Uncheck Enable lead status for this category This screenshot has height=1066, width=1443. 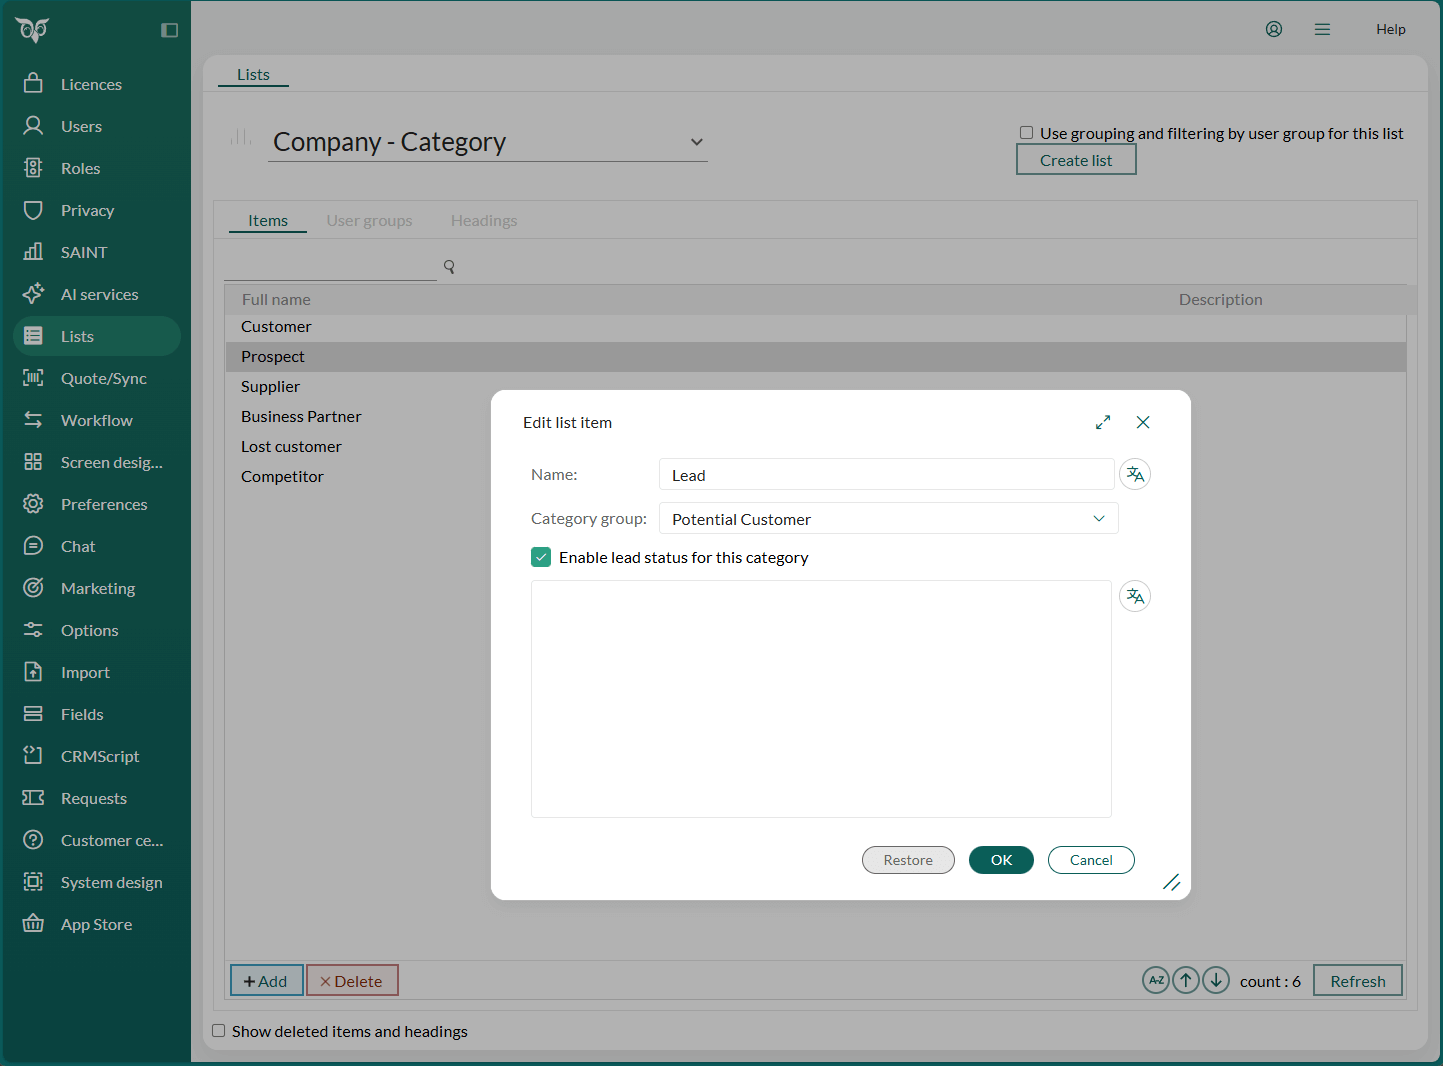click(x=541, y=557)
